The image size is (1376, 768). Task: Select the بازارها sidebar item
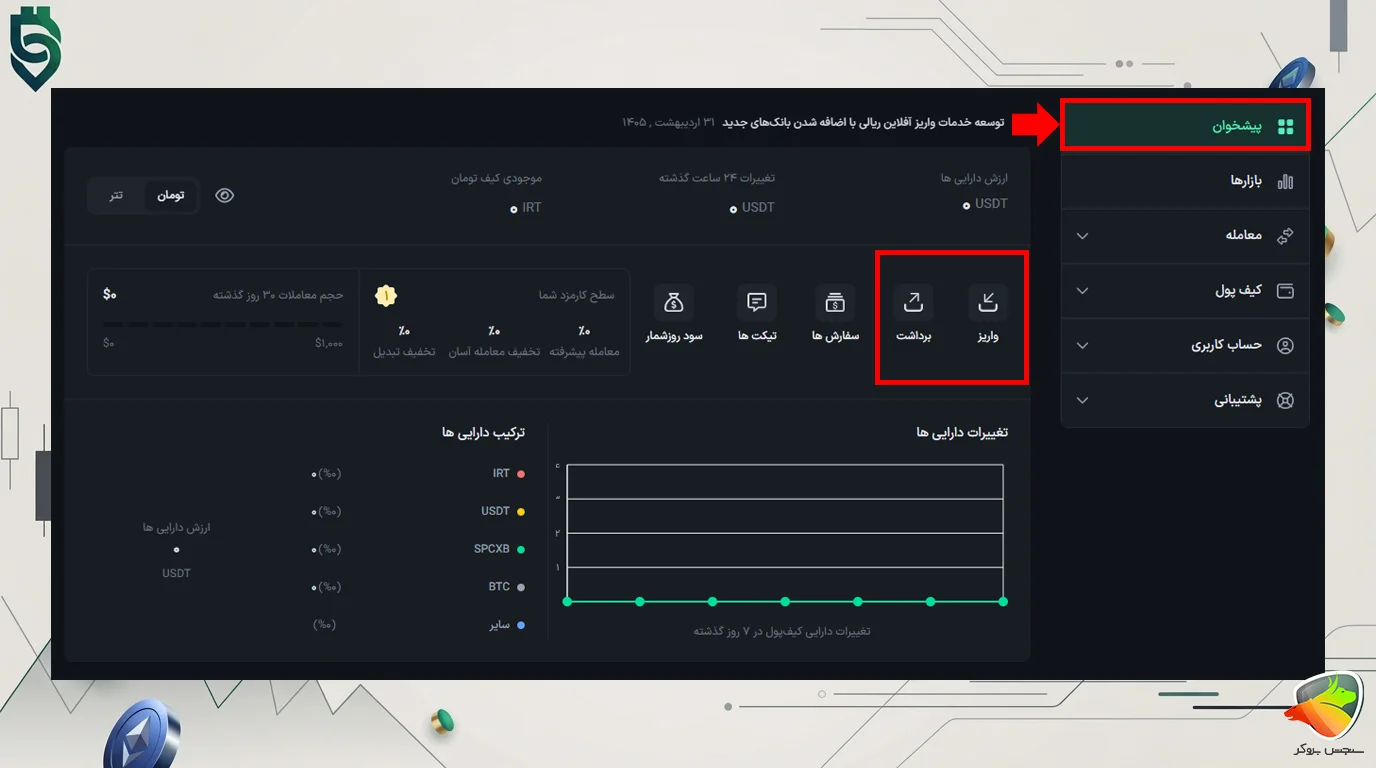(x=1185, y=181)
